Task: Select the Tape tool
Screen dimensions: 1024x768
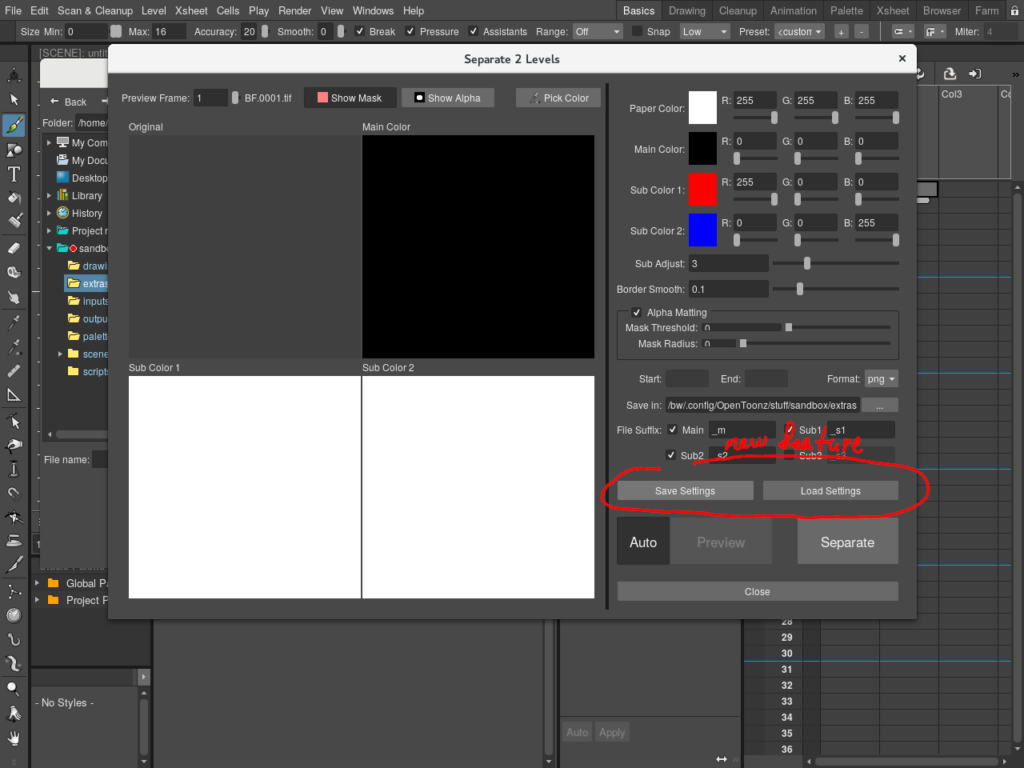Action: pyautogui.click(x=14, y=272)
